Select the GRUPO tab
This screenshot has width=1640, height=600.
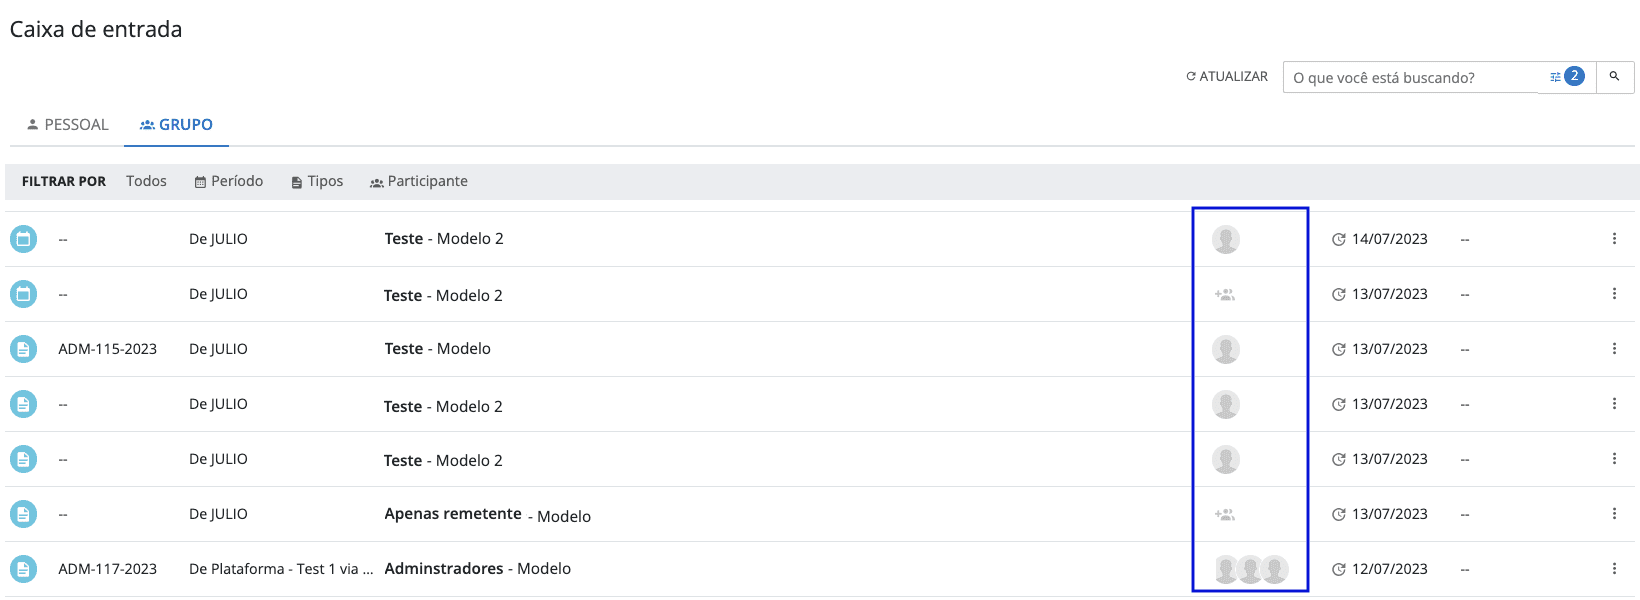point(176,125)
